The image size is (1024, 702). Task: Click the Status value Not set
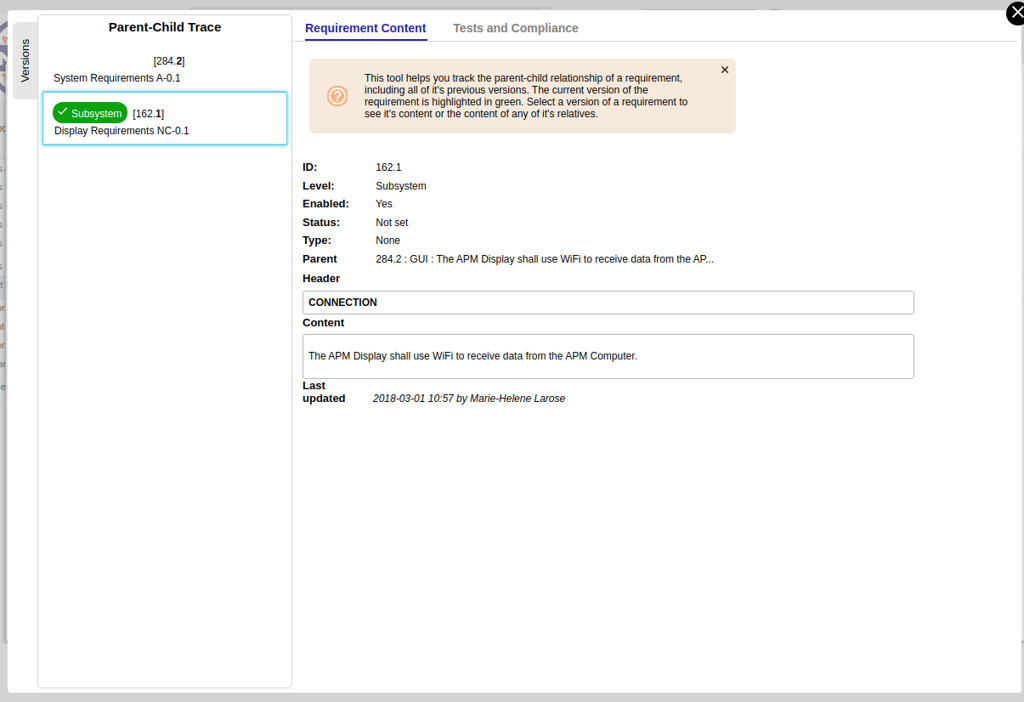pyautogui.click(x=391, y=223)
